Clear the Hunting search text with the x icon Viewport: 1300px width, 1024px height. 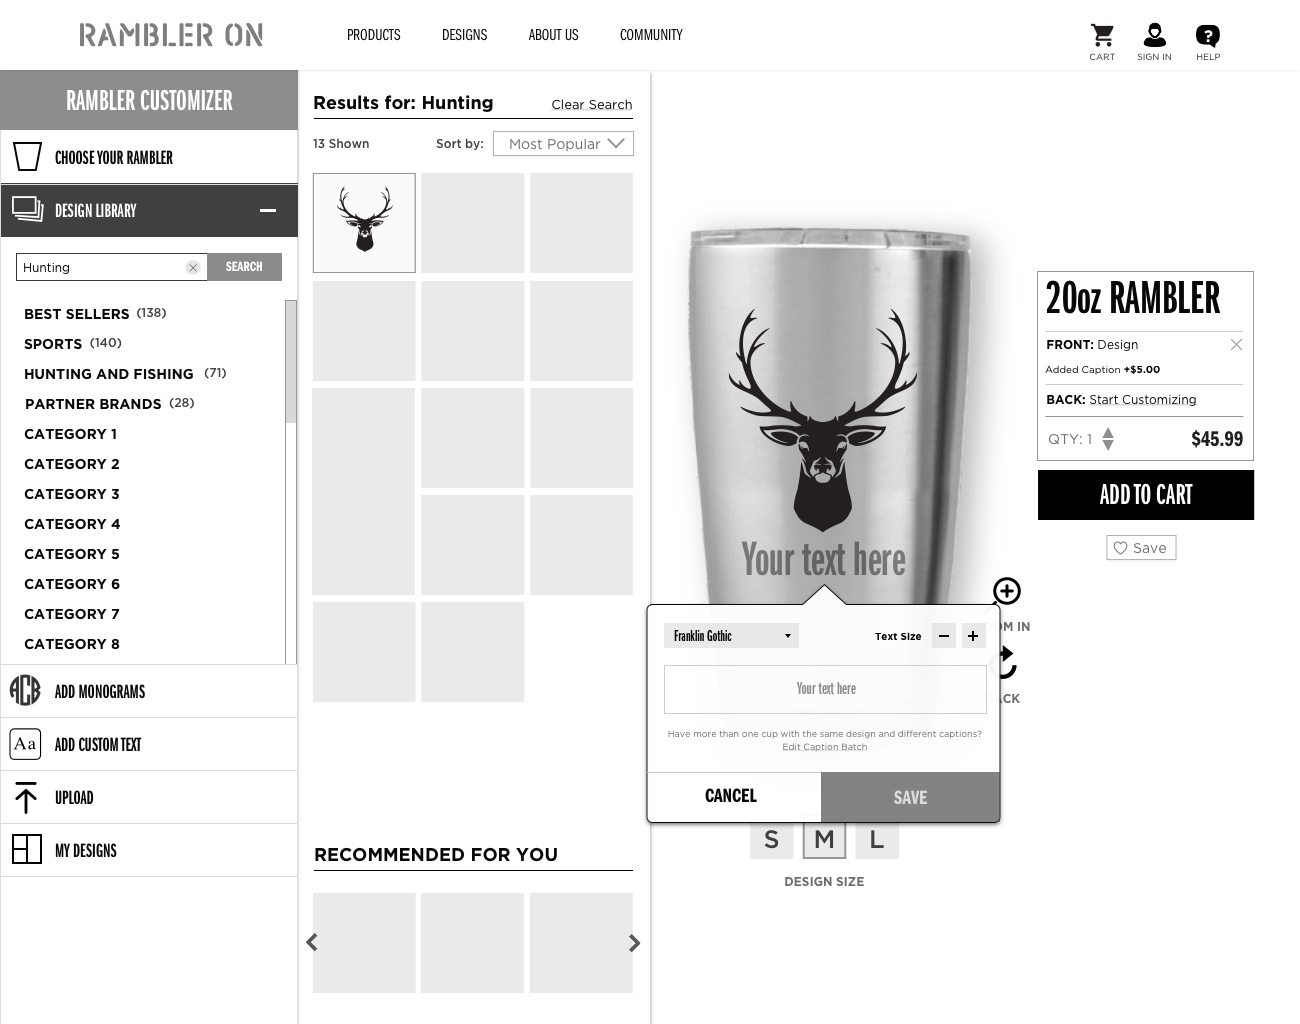pyautogui.click(x=193, y=268)
